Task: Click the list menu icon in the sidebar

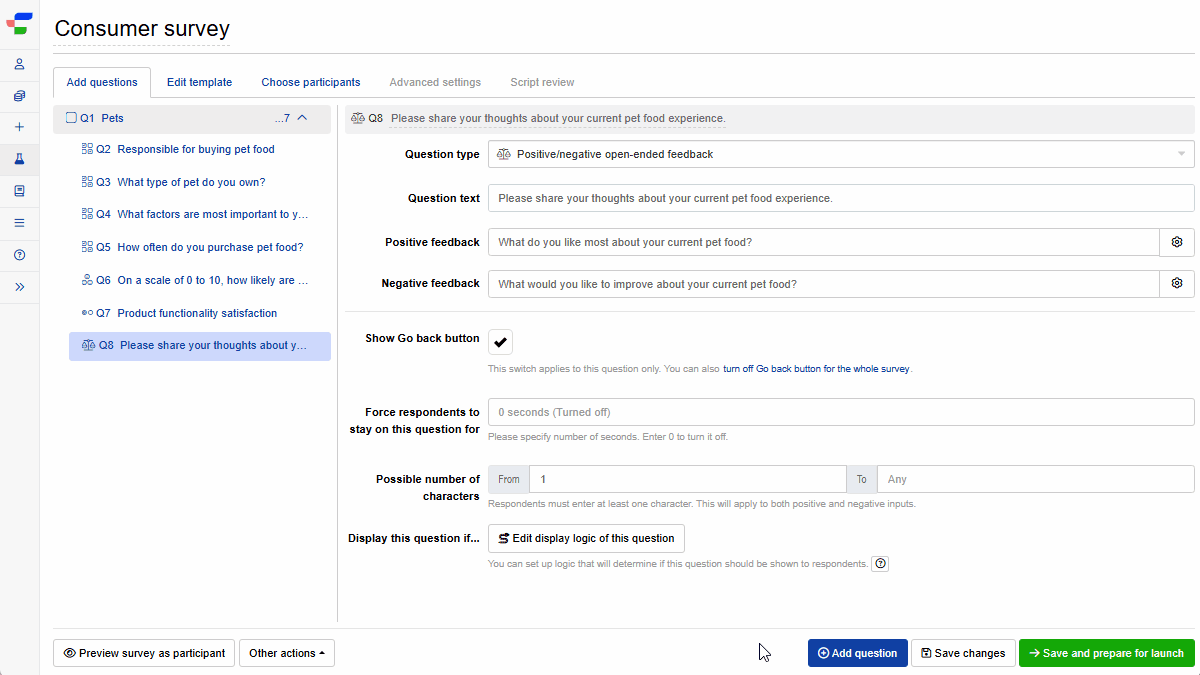Action: pos(19,222)
